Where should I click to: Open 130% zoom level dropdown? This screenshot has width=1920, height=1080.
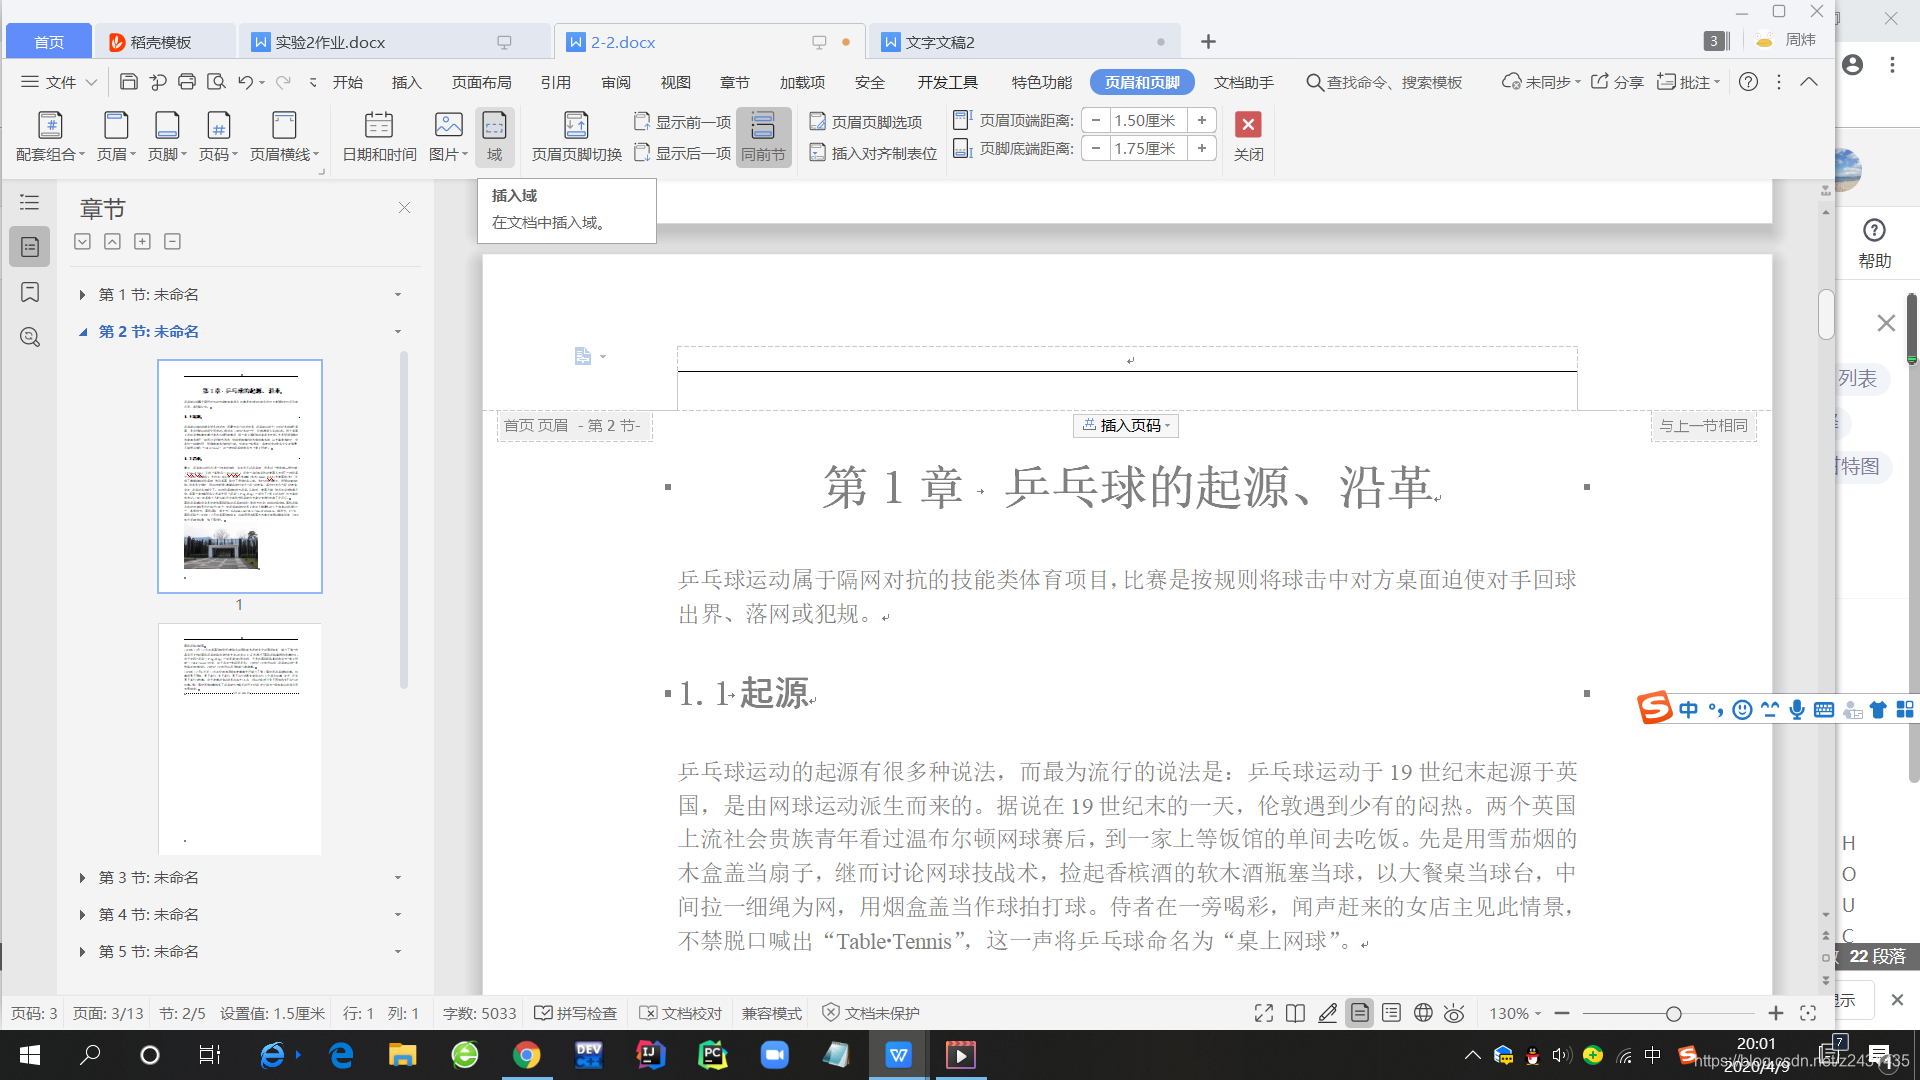coord(1514,1013)
